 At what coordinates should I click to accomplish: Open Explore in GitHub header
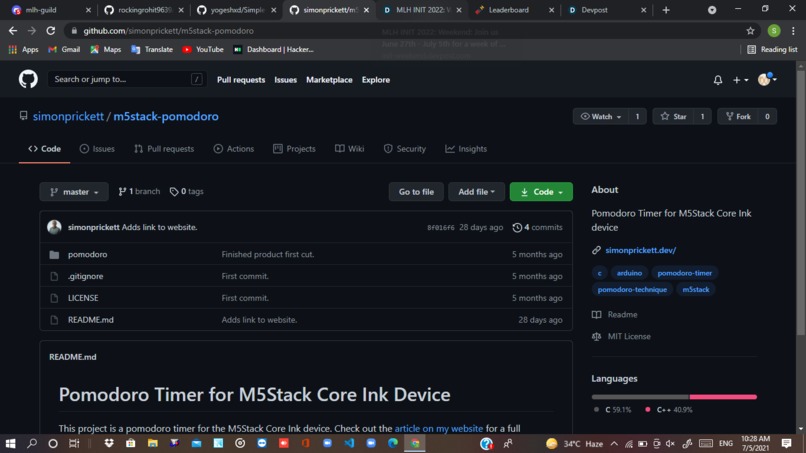(x=376, y=80)
